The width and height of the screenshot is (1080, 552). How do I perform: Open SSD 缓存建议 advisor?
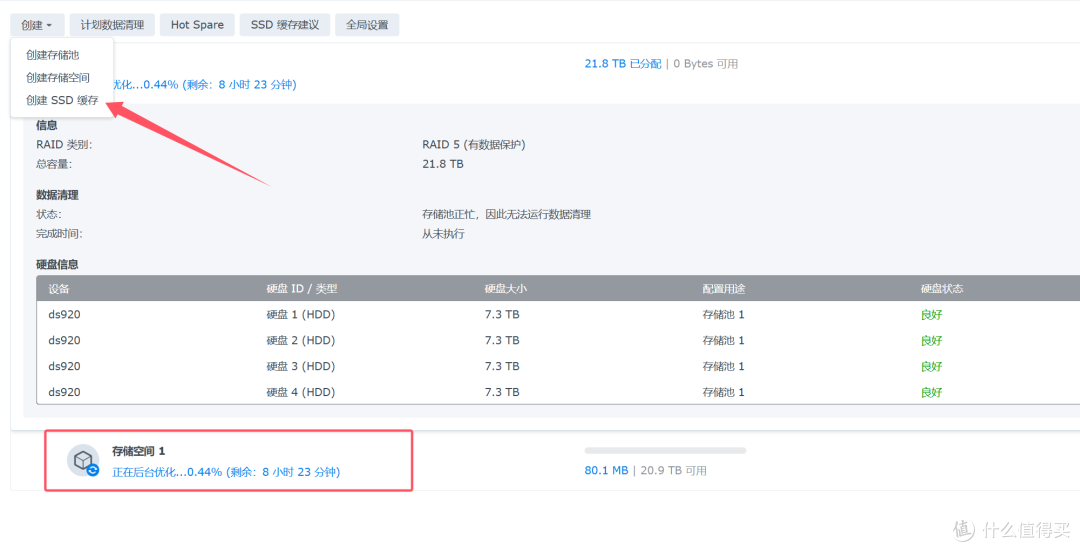click(x=285, y=25)
